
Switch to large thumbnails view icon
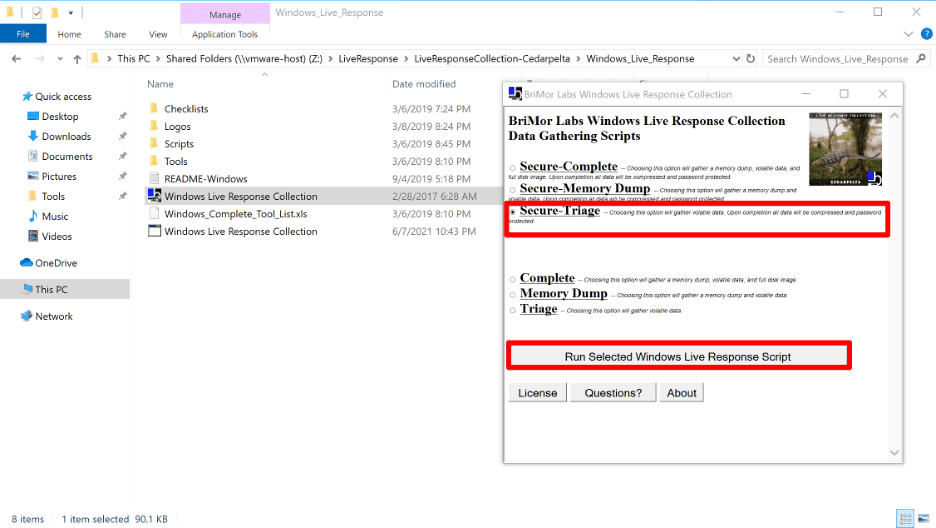pos(923,518)
